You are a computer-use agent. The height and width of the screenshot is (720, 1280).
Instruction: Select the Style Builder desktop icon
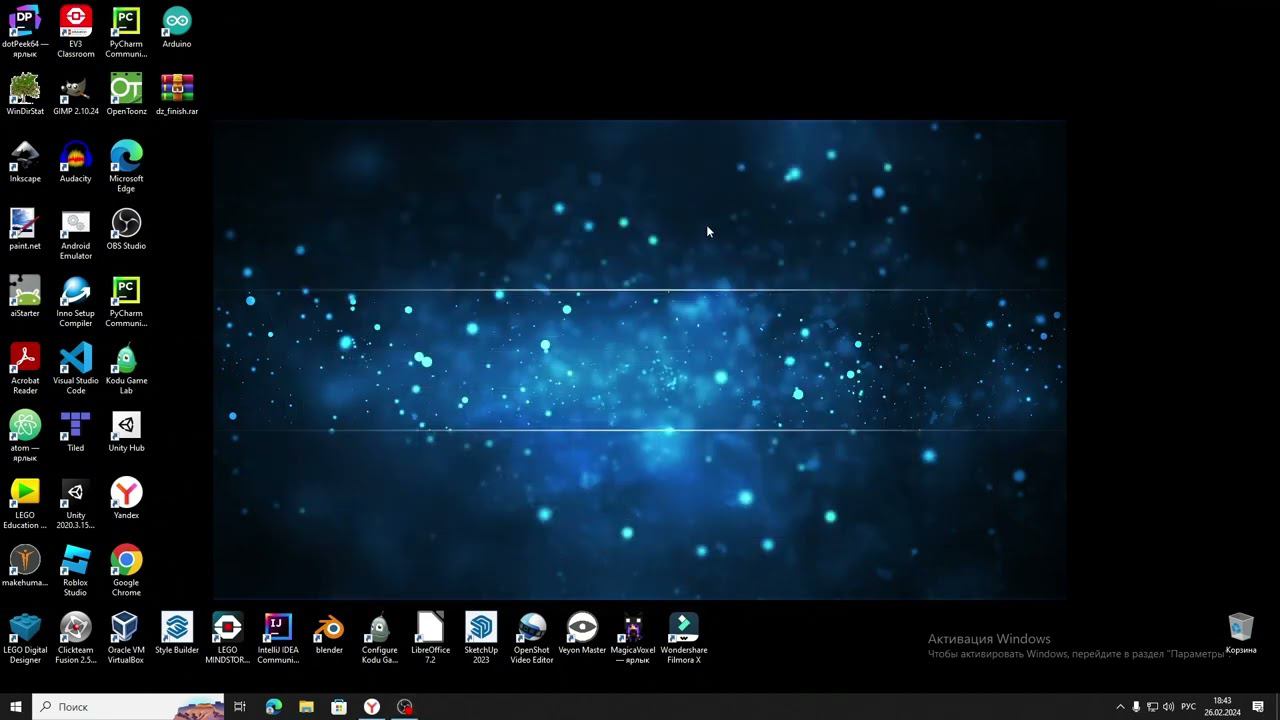pos(177,632)
